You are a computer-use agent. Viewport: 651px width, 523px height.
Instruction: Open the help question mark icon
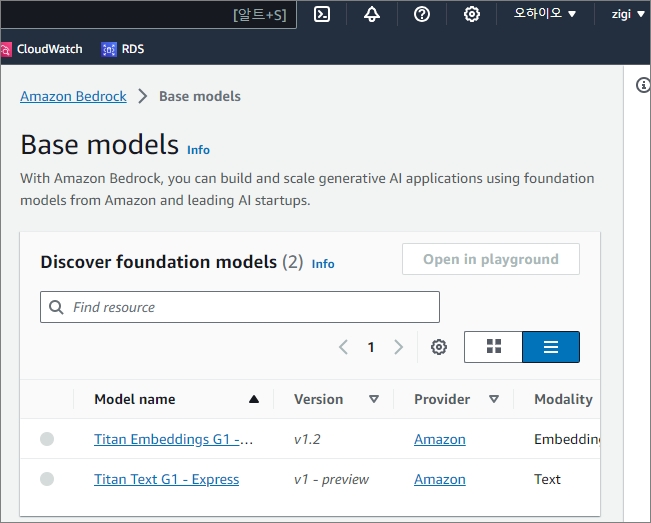coord(422,15)
